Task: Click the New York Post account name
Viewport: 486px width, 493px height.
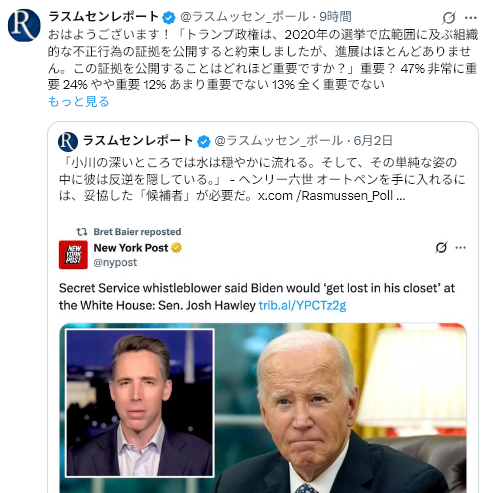Action: (131, 248)
